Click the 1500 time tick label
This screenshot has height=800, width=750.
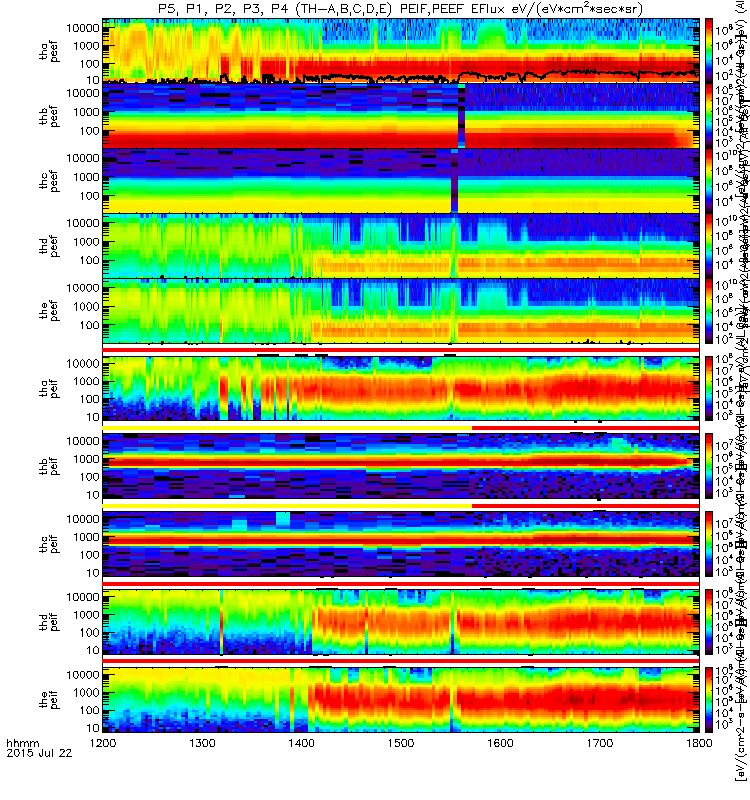[401, 743]
